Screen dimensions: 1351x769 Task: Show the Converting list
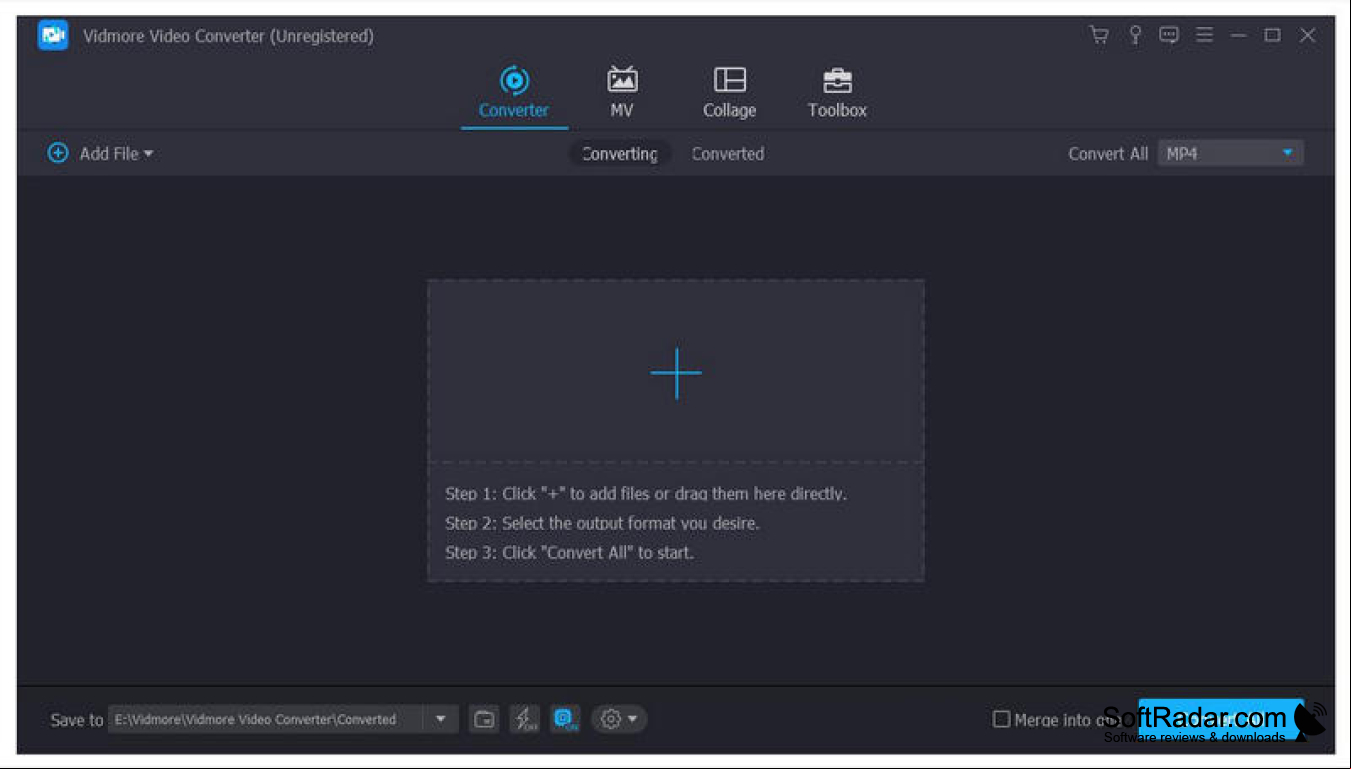[620, 154]
